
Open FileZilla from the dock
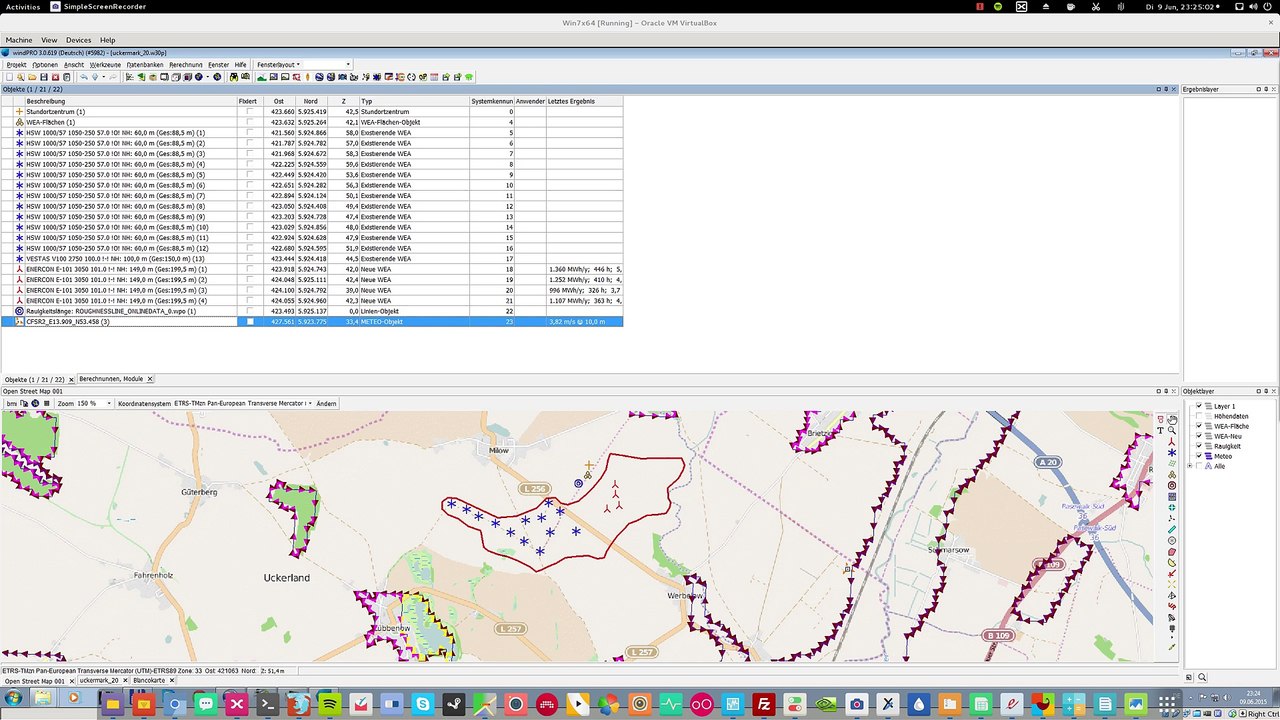763,704
